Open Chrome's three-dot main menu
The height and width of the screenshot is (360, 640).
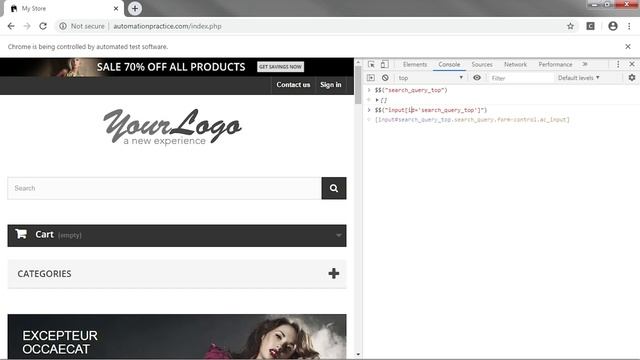click(x=629, y=26)
